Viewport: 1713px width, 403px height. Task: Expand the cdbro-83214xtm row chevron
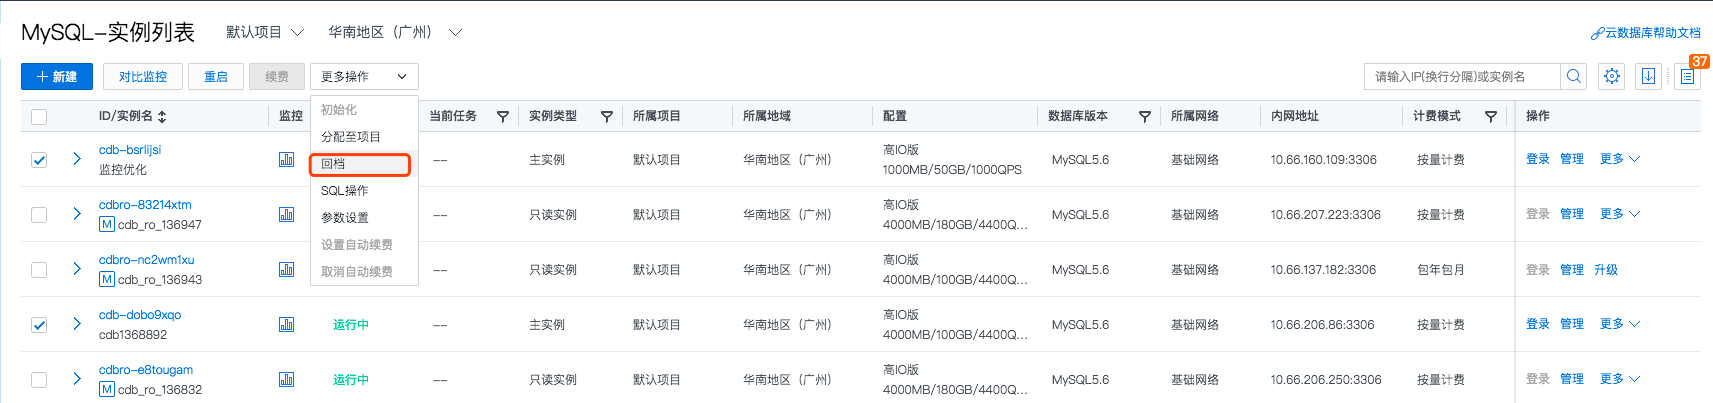77,214
